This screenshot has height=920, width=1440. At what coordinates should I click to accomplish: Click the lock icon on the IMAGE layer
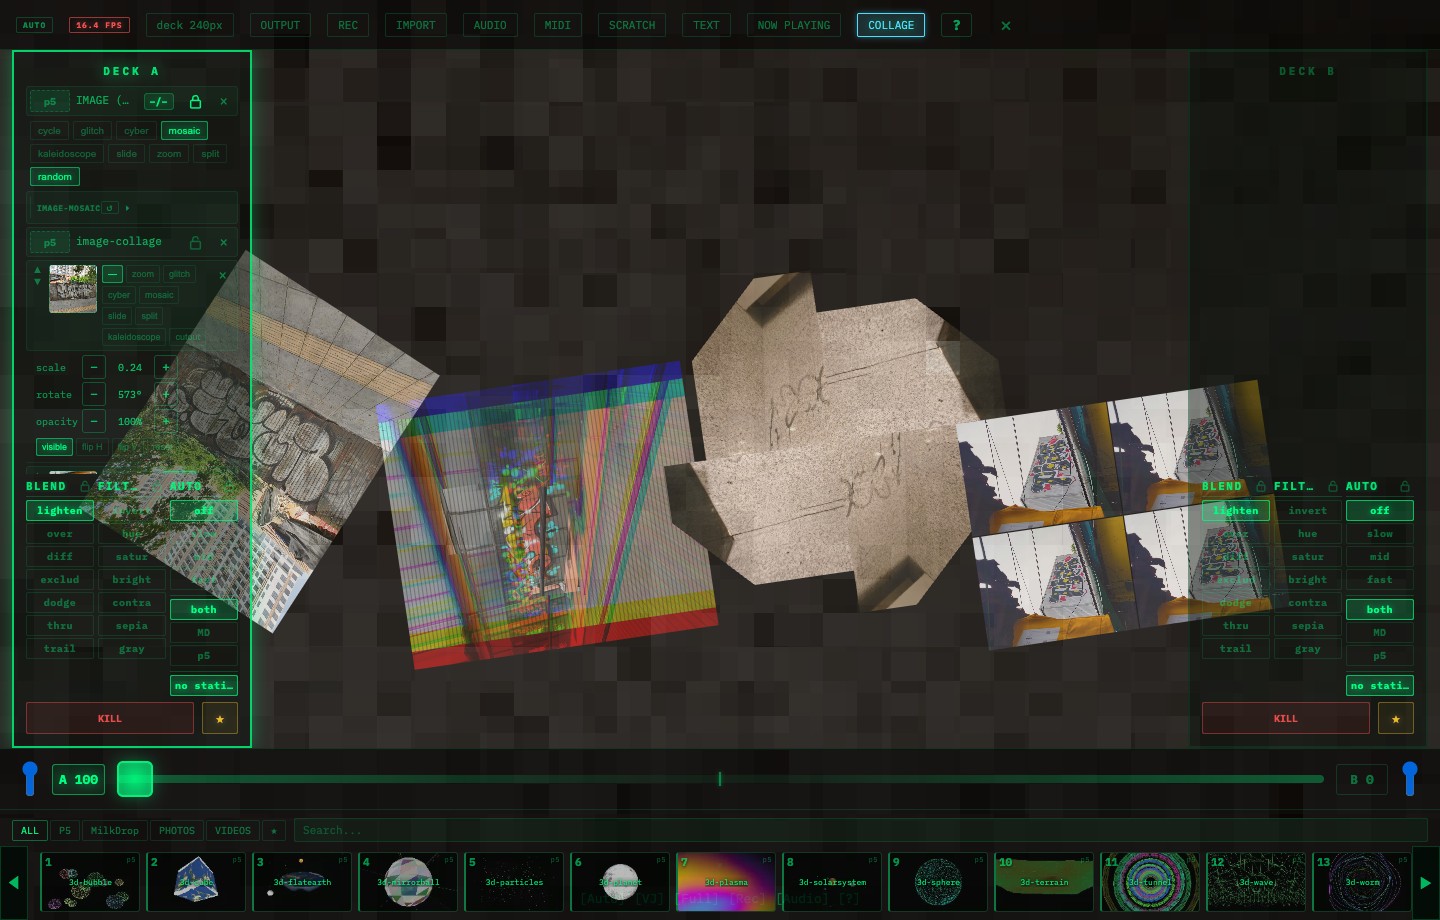coord(195,101)
